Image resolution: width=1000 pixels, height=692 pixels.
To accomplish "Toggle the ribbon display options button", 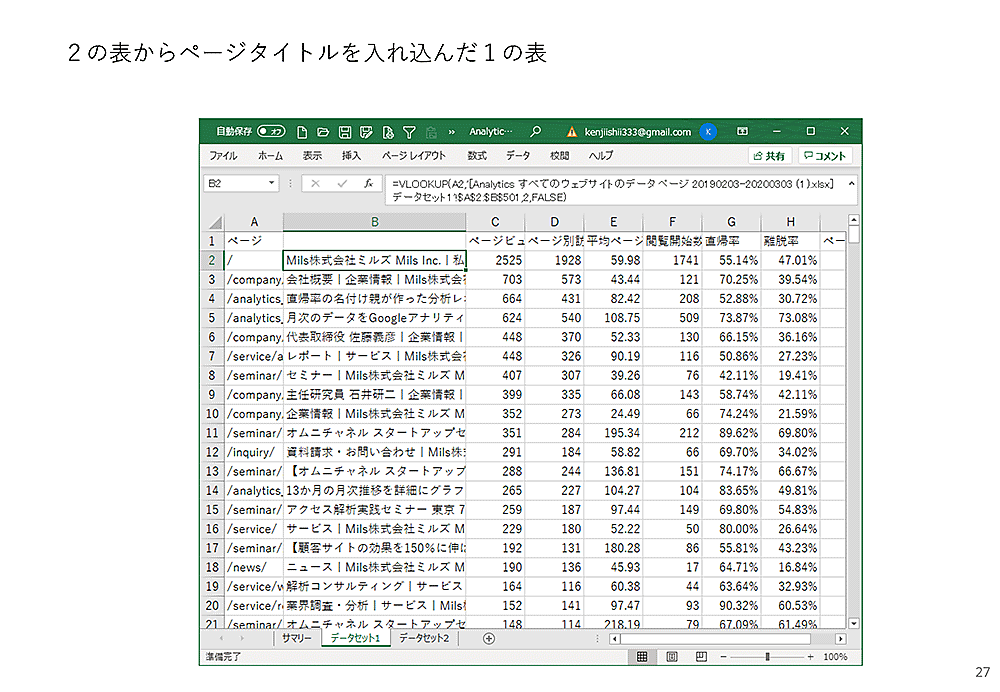I will pos(743,132).
